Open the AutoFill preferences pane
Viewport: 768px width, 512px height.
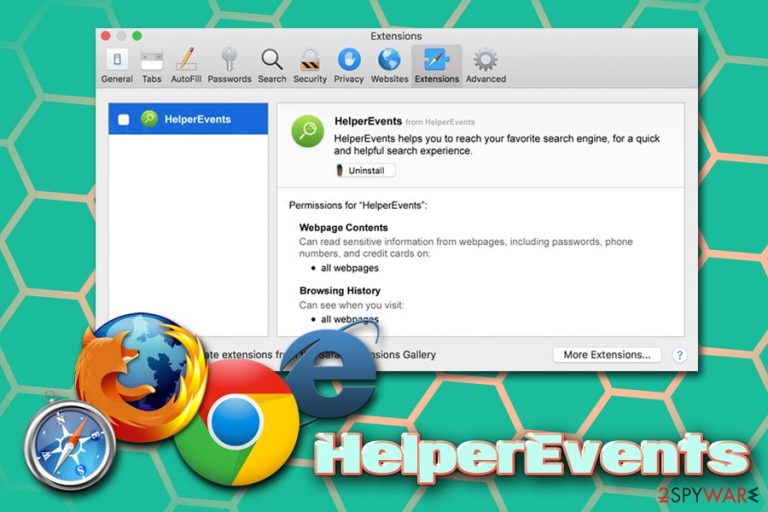[x=186, y=66]
